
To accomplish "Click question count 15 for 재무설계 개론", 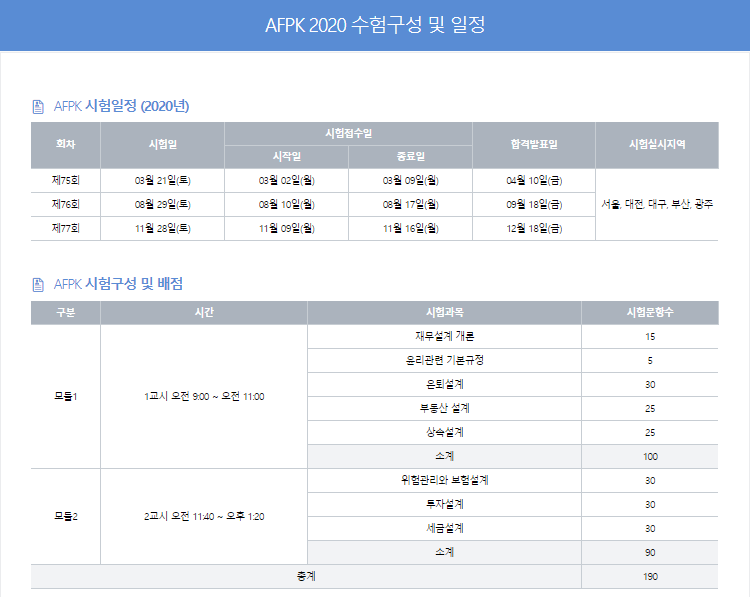I will click(650, 337).
